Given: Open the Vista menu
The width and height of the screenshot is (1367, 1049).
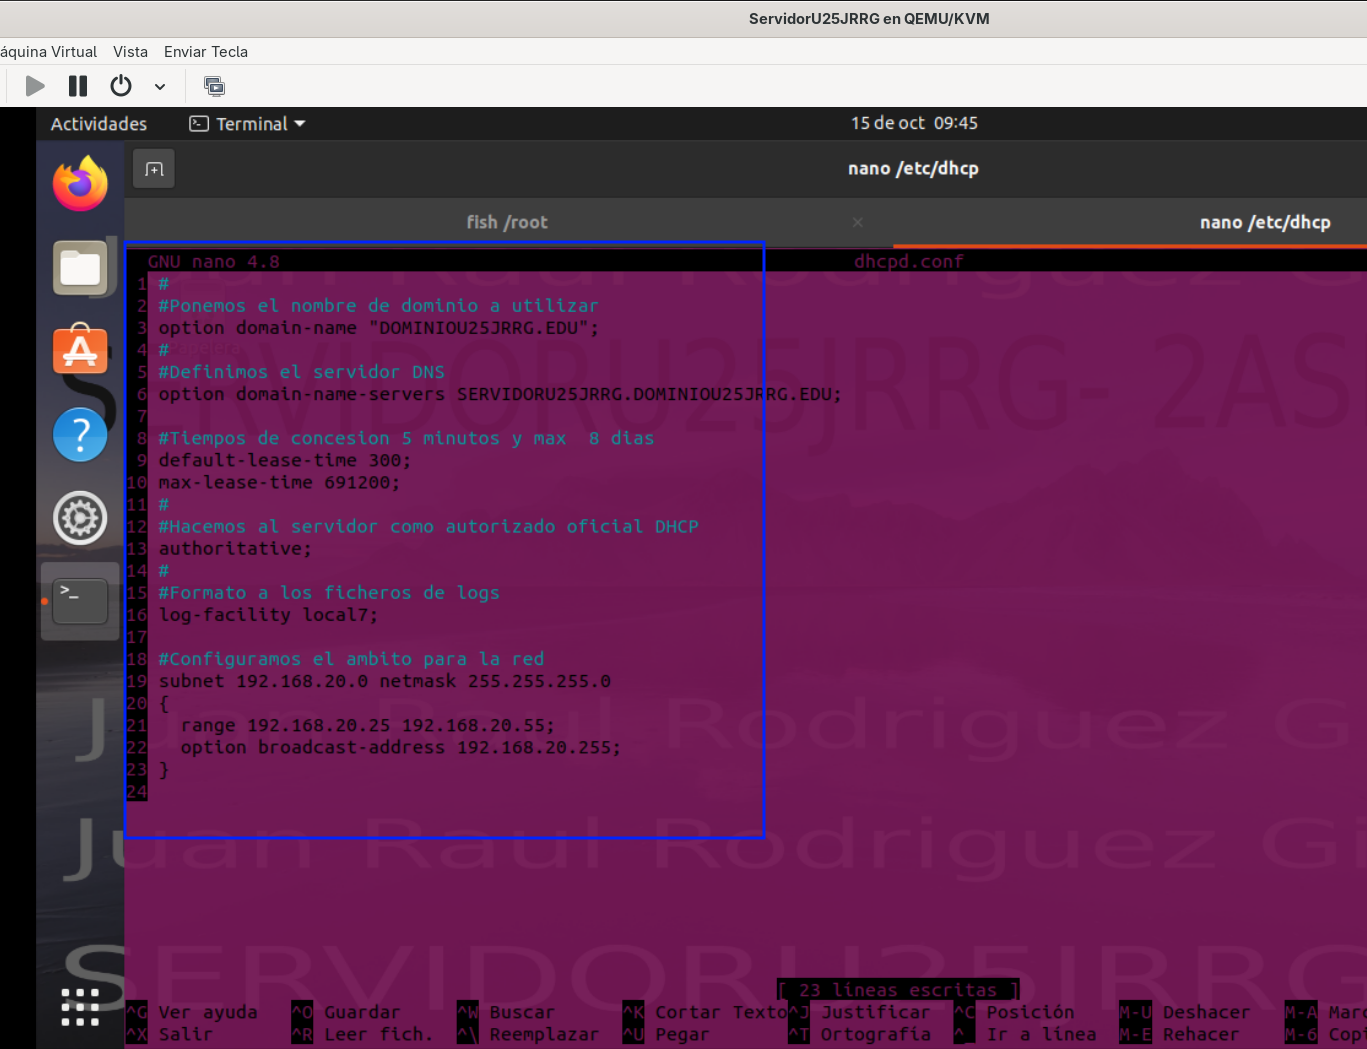Looking at the screenshot, I should (x=130, y=52).
